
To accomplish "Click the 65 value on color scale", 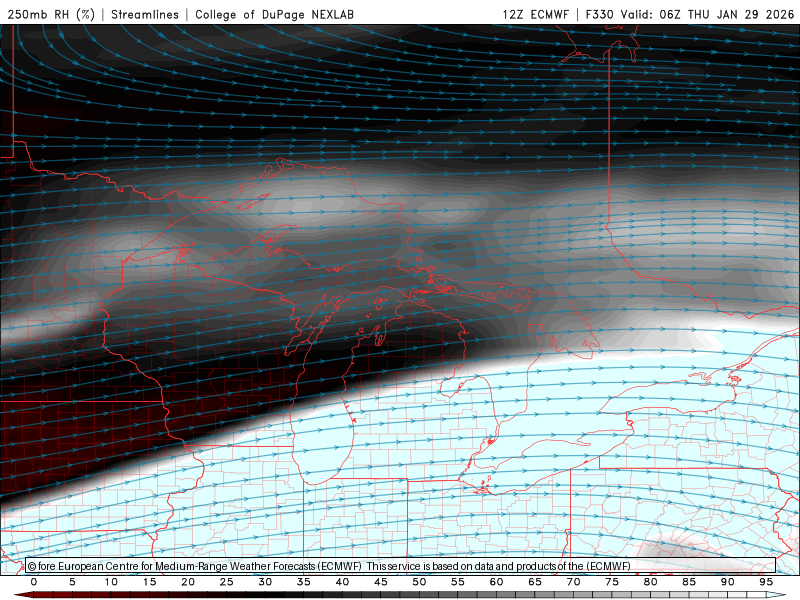I will pos(535,582).
